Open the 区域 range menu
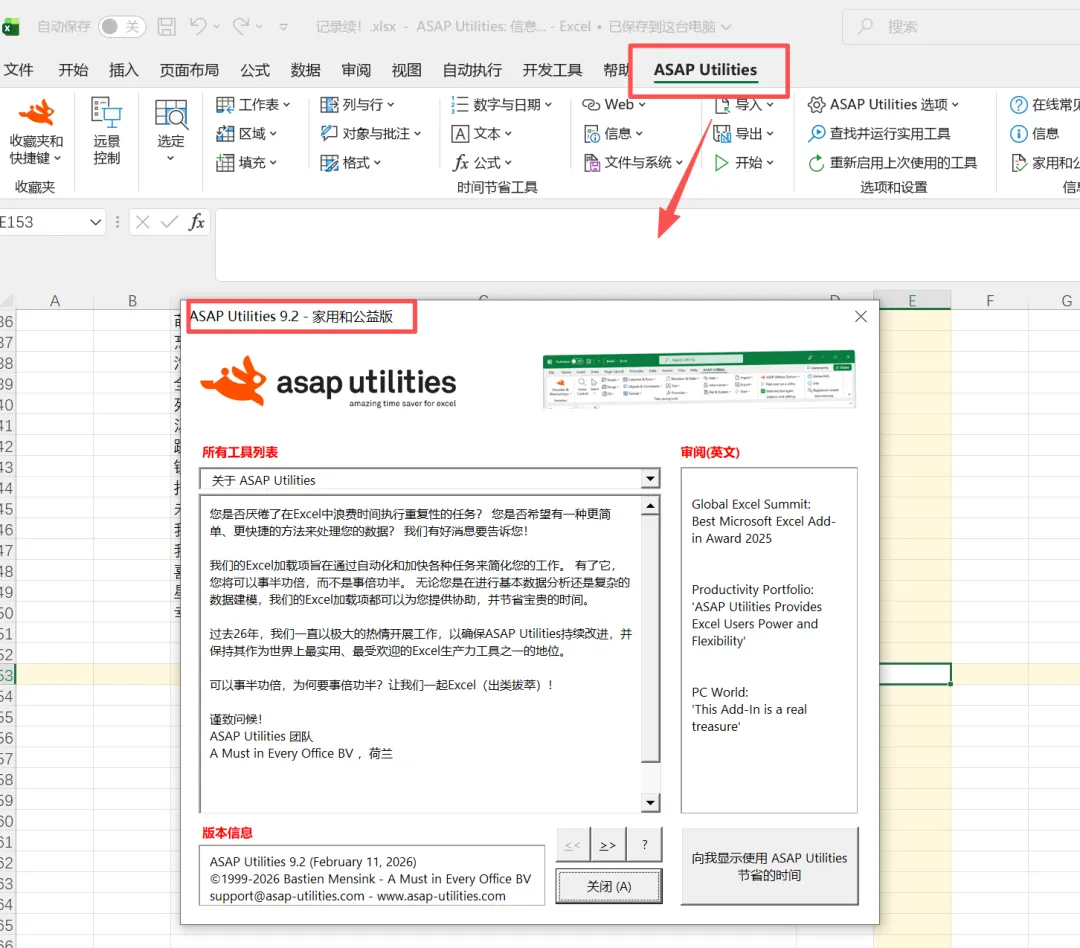Screen dimensions: 1080x948 tap(246, 134)
